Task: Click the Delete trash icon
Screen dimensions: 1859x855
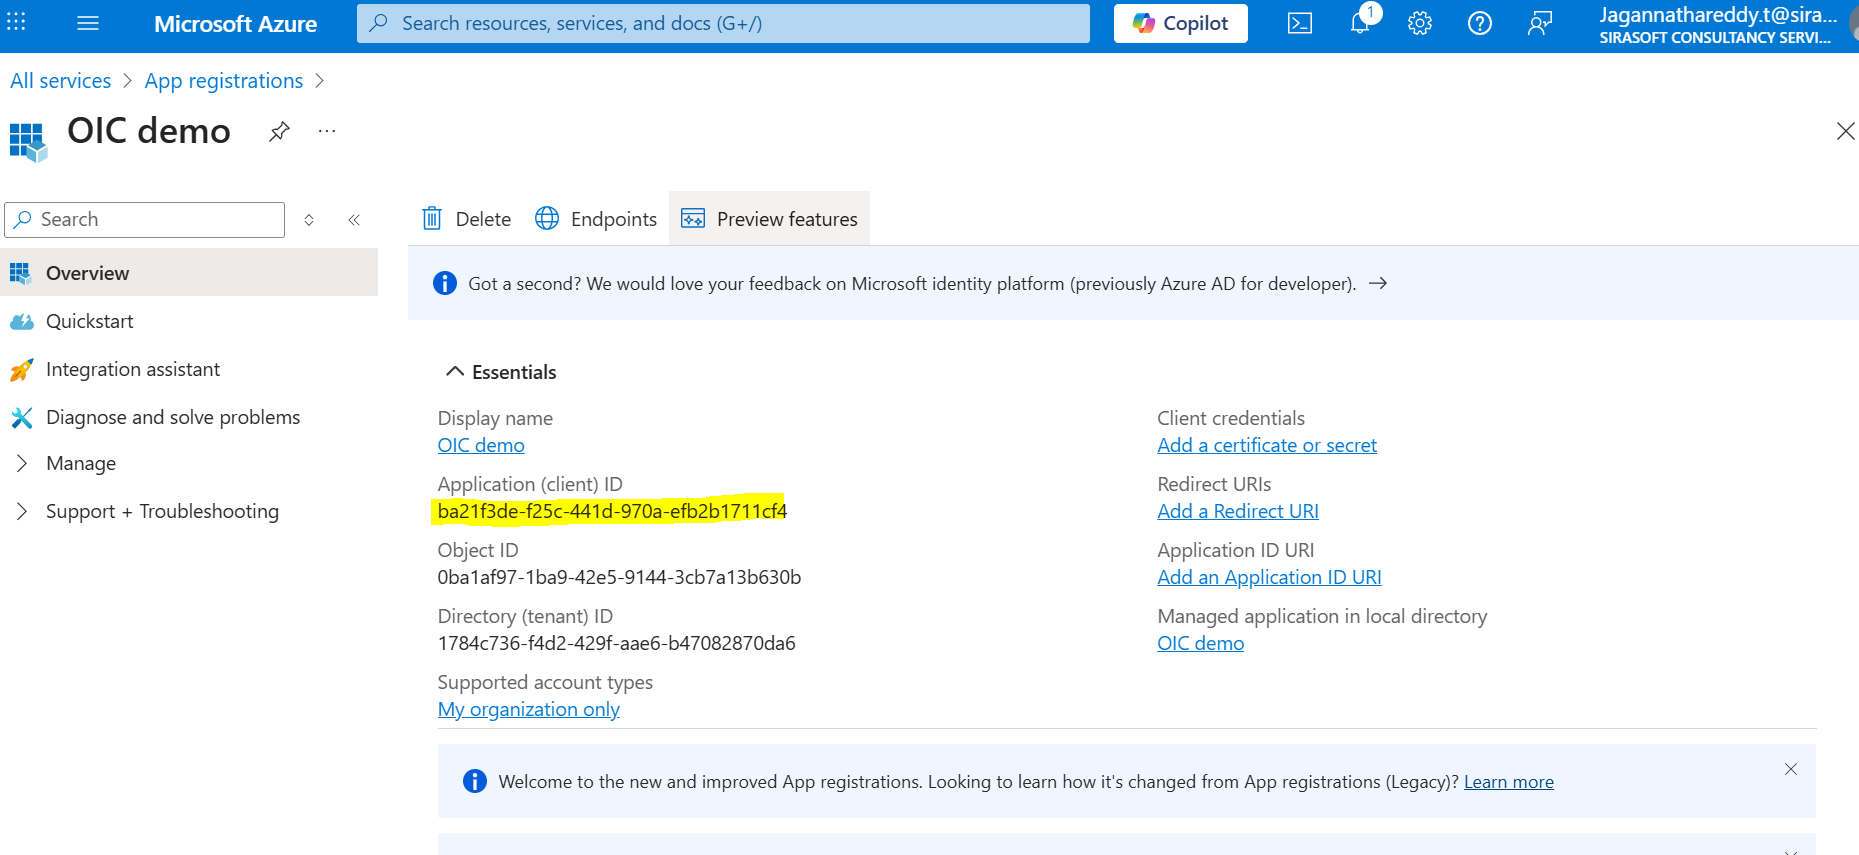Action: tap(432, 218)
